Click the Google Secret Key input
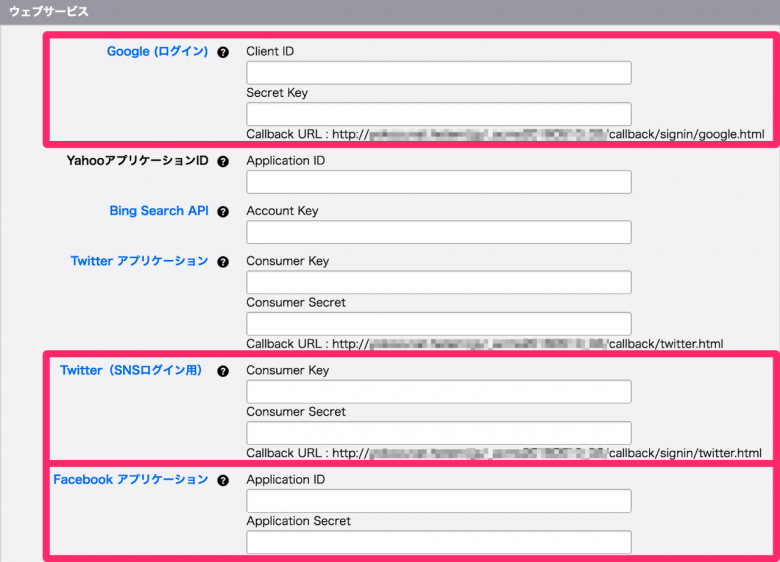The height and width of the screenshot is (562, 780). (438, 114)
